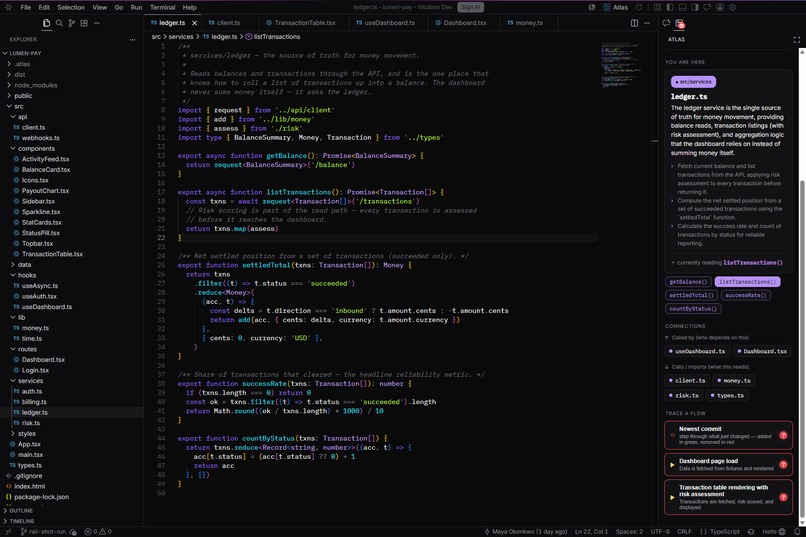The height and width of the screenshot is (537, 806).
Task: Click Spaces: 2 indentation setting
Action: [x=629, y=532]
